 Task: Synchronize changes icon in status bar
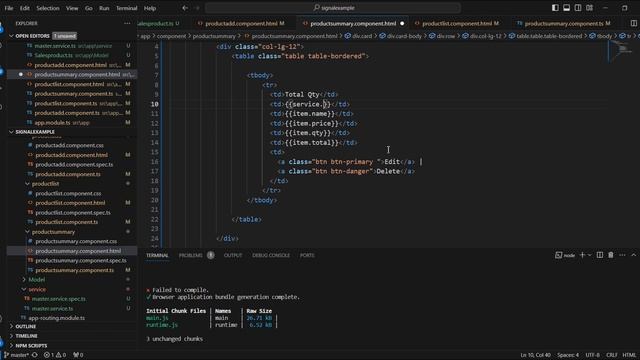click(x=35, y=355)
